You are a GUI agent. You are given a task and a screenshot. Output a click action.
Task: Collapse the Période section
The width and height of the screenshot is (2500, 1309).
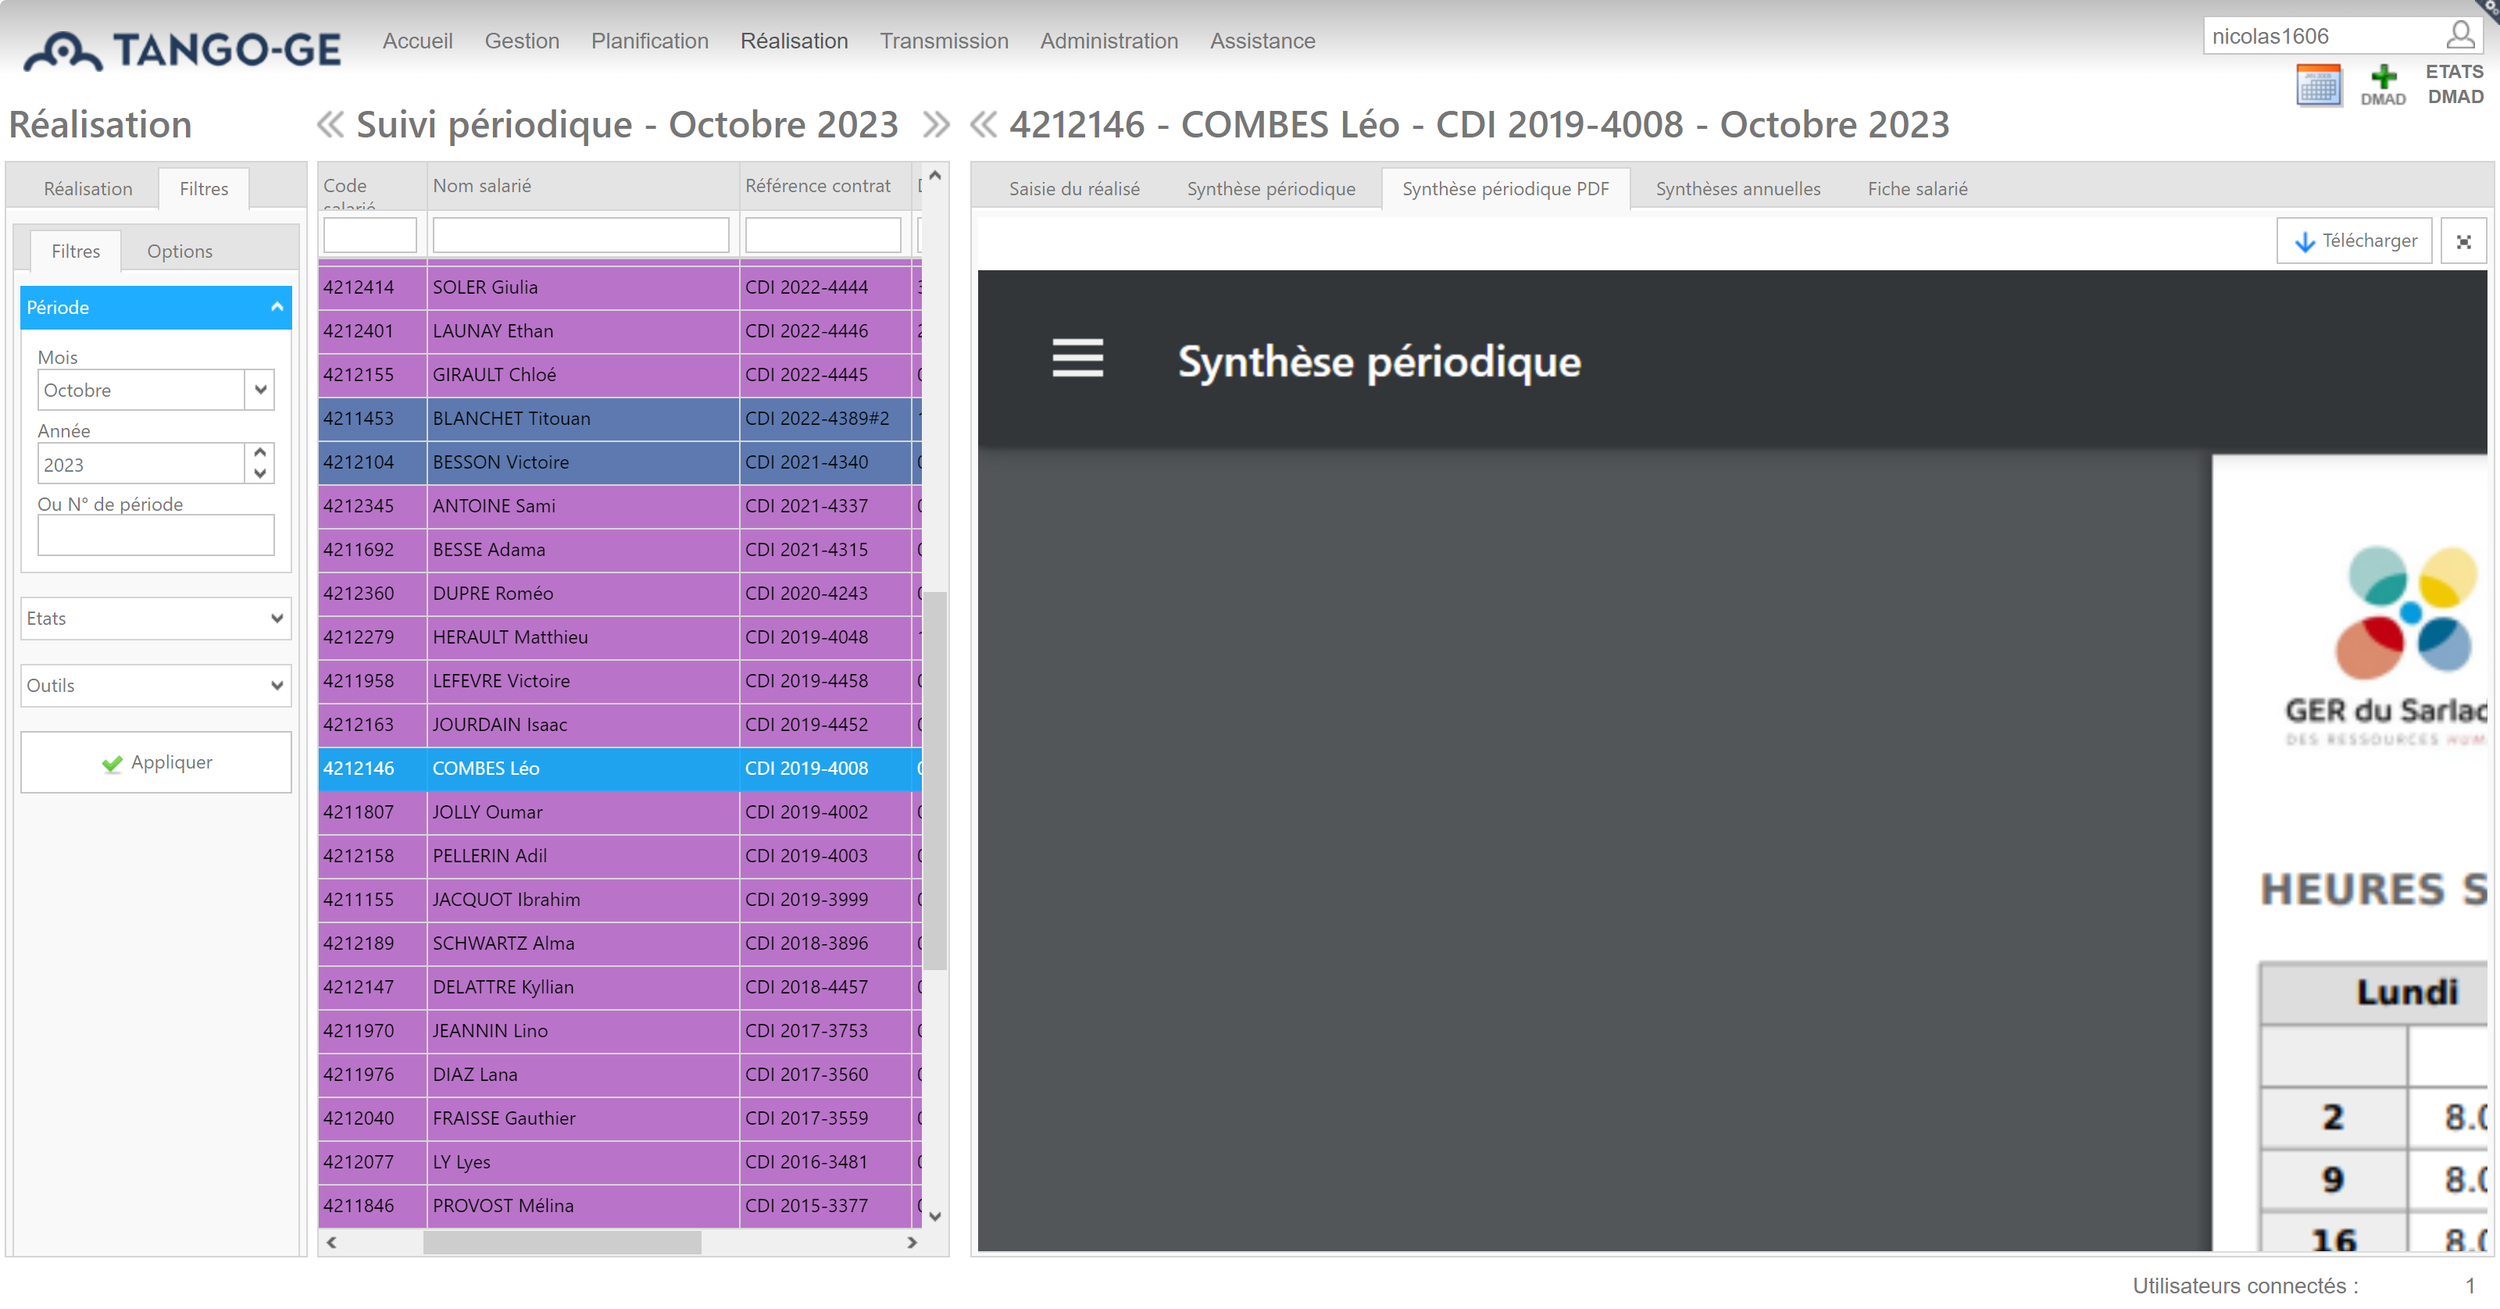(x=156, y=308)
